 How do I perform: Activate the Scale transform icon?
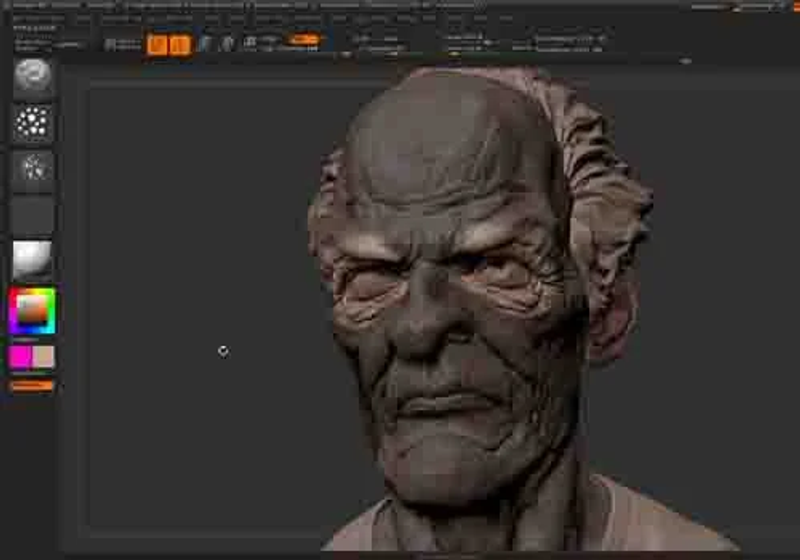coord(227,43)
